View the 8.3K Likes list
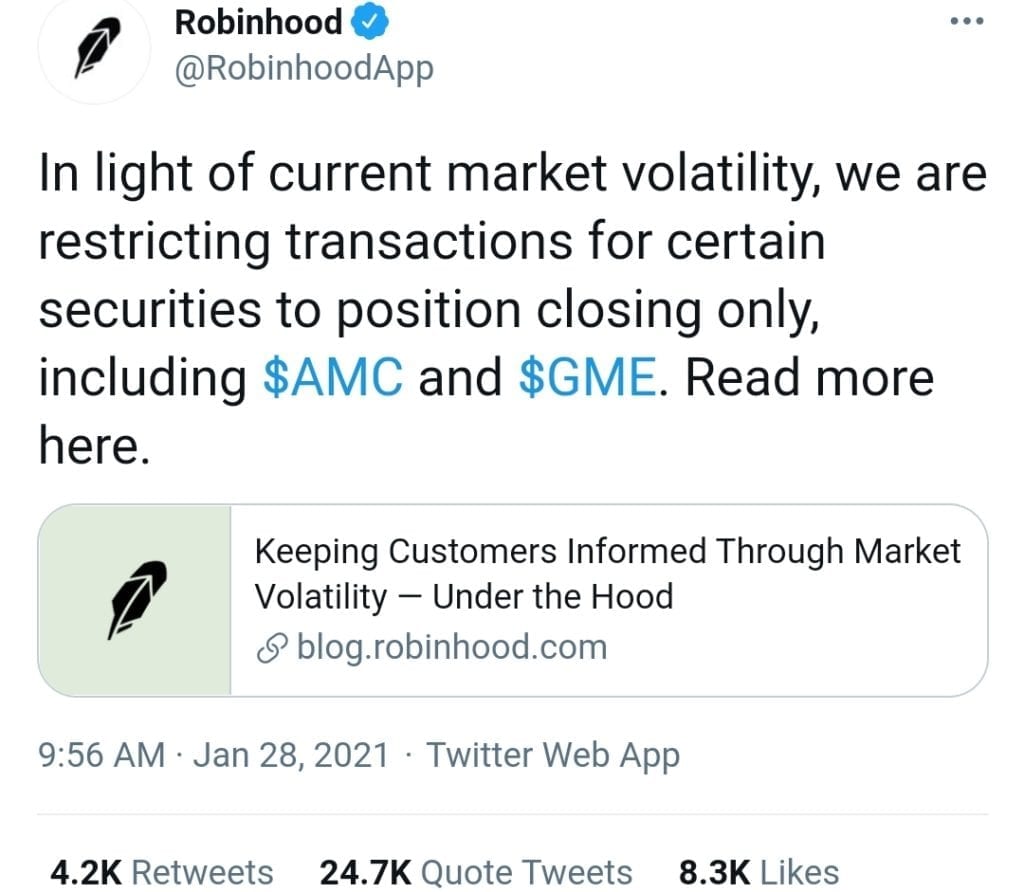The width and height of the screenshot is (1024, 892). (759, 872)
